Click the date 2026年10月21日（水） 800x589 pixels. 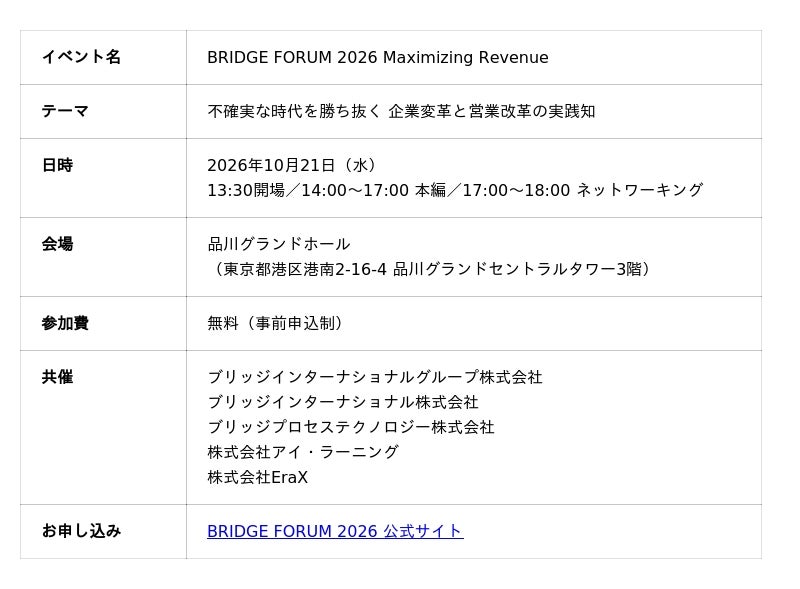pos(294,165)
